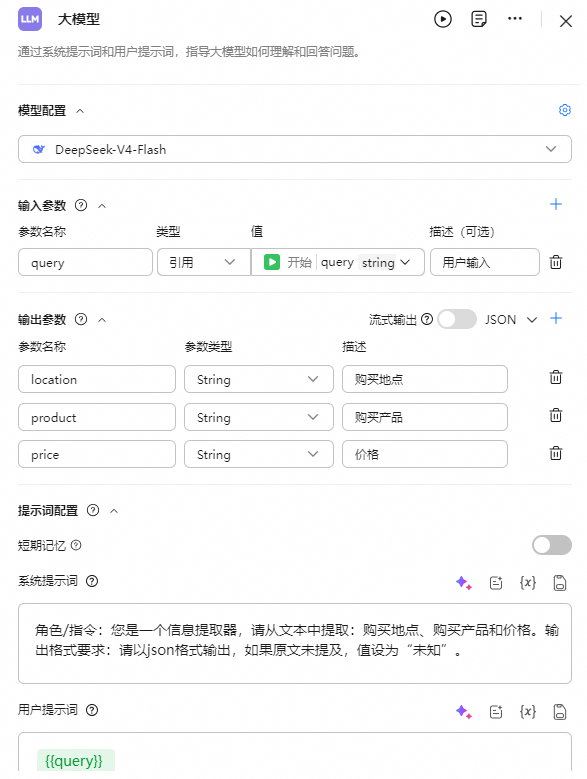Image resolution: width=587 pixels, height=779 pixels.
Task: Open the DeepSeek-V4-Flash model dropdown
Action: [x=295, y=149]
